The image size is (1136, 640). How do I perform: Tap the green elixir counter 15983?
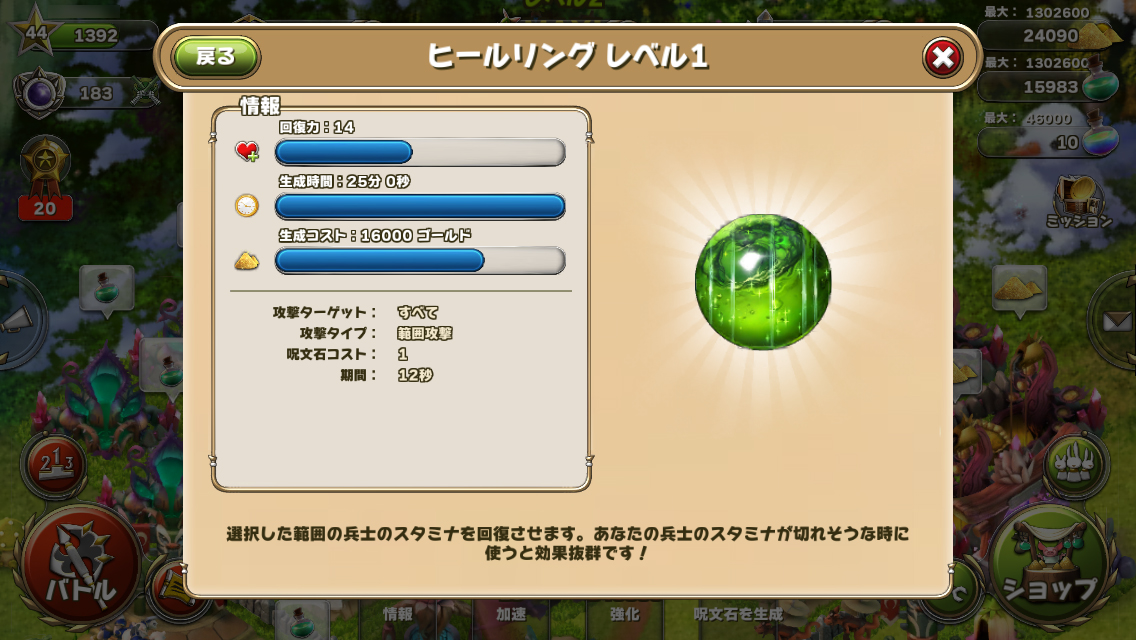pos(1051,86)
